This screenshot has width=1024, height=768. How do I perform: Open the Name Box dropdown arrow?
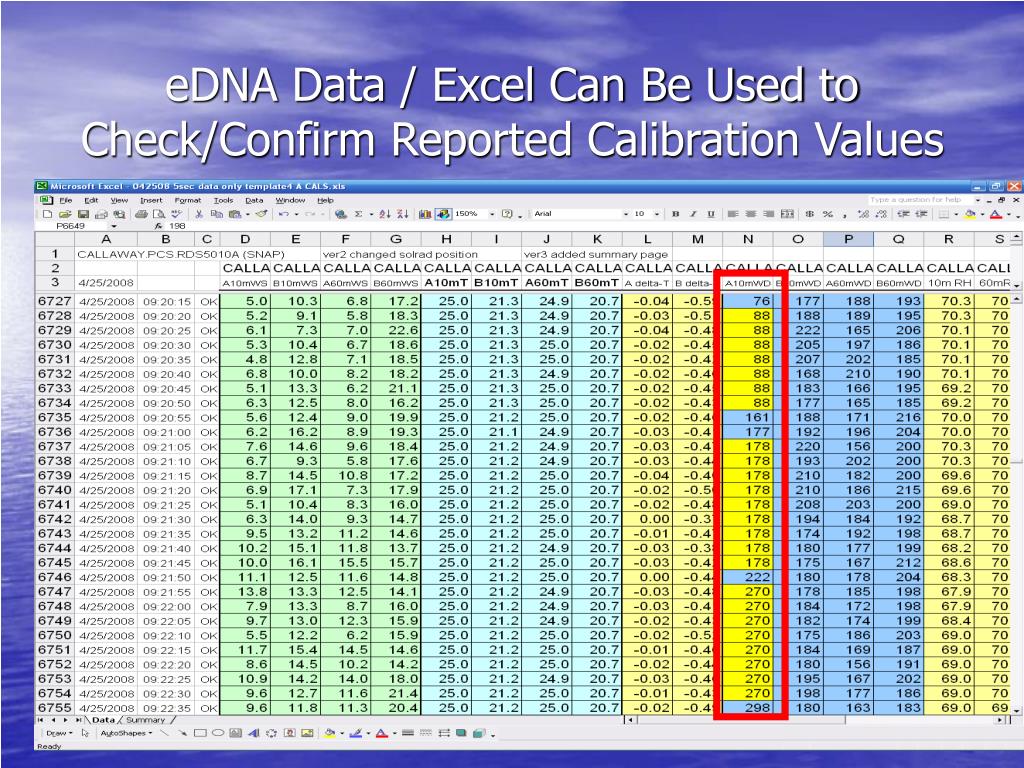[x=114, y=226]
